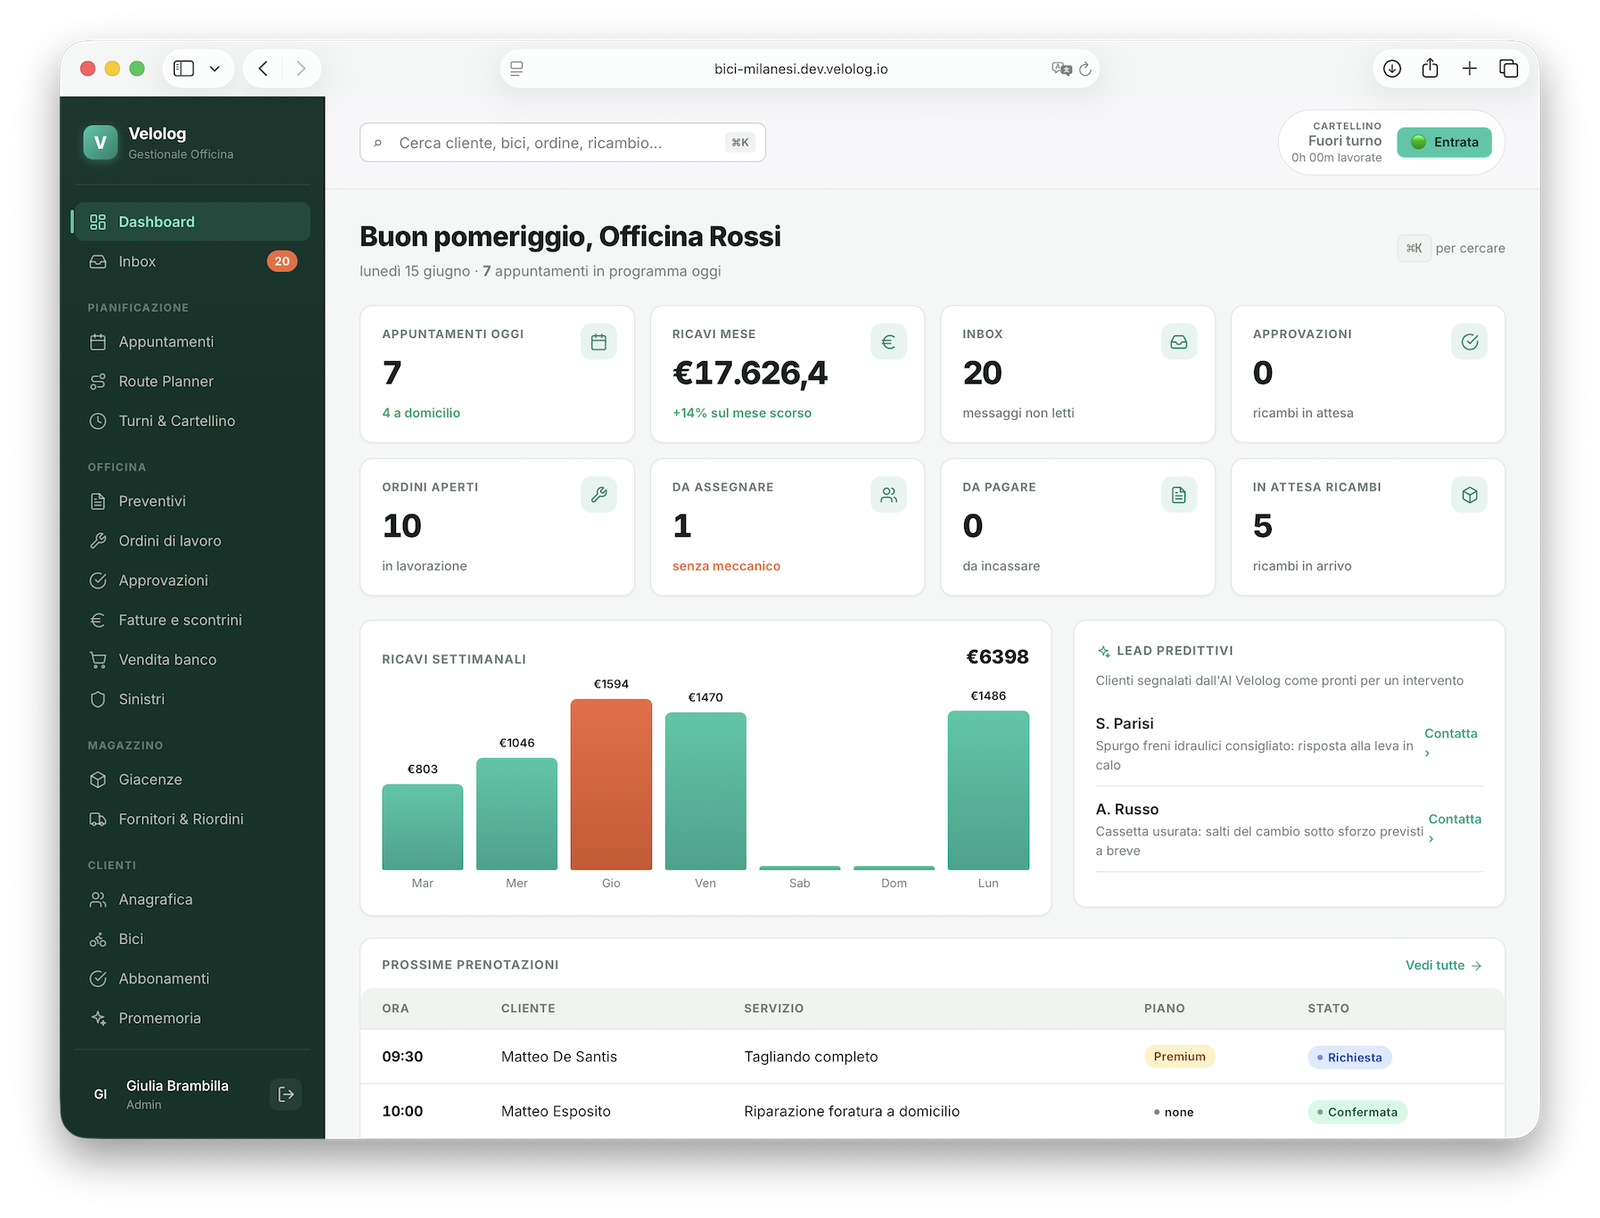Click the Approvazioni check icon in sidebar

pos(98,581)
